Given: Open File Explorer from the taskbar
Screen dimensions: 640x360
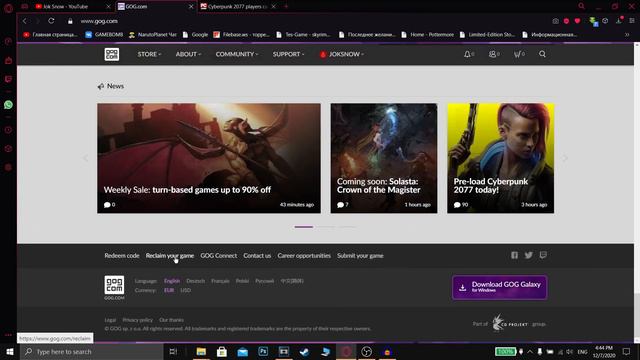Looking at the screenshot, I should (x=201, y=351).
